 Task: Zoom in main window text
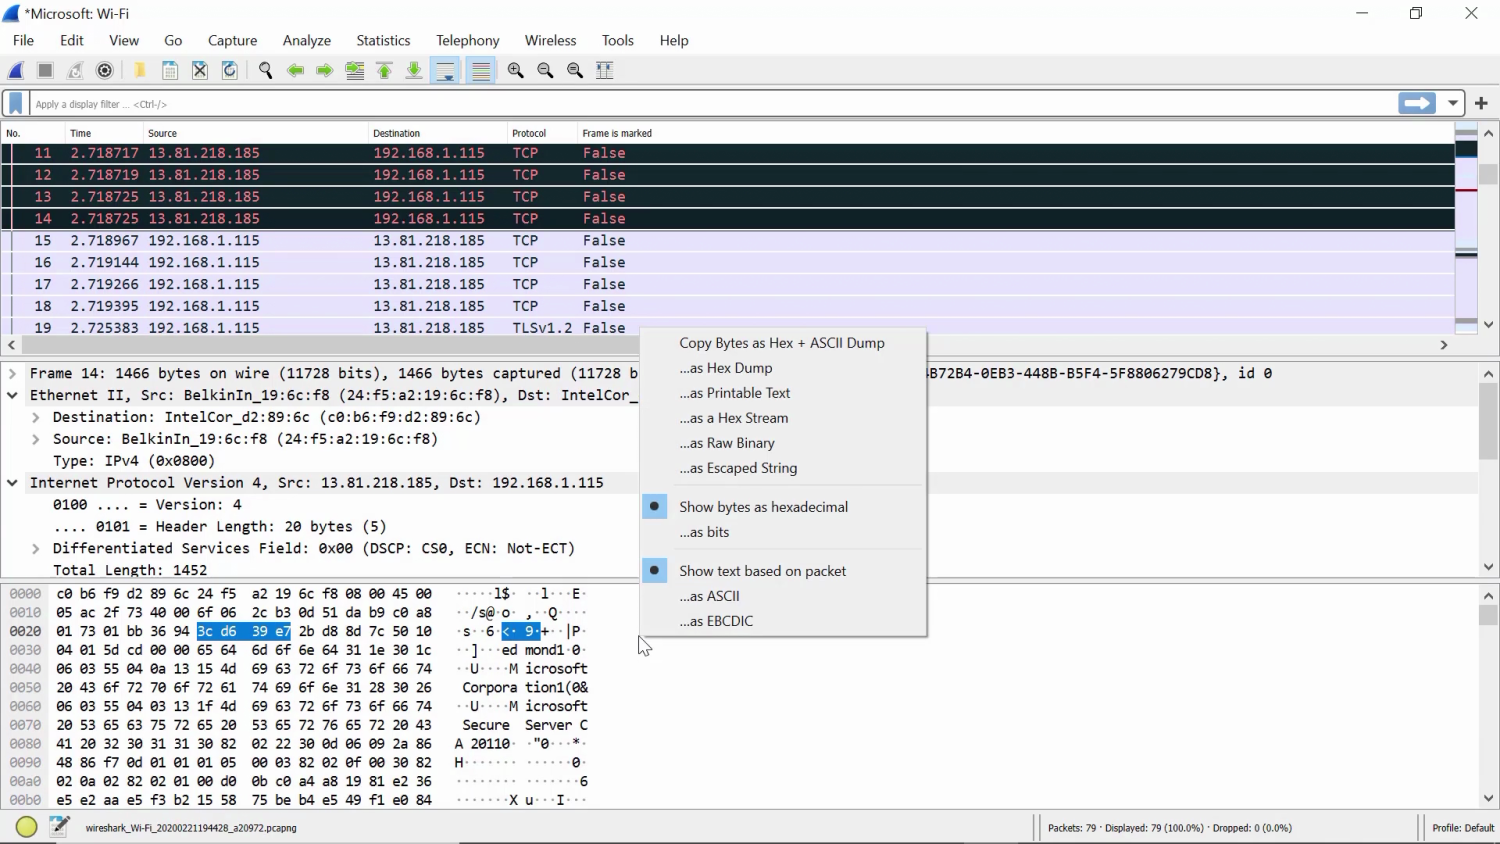[x=516, y=70]
